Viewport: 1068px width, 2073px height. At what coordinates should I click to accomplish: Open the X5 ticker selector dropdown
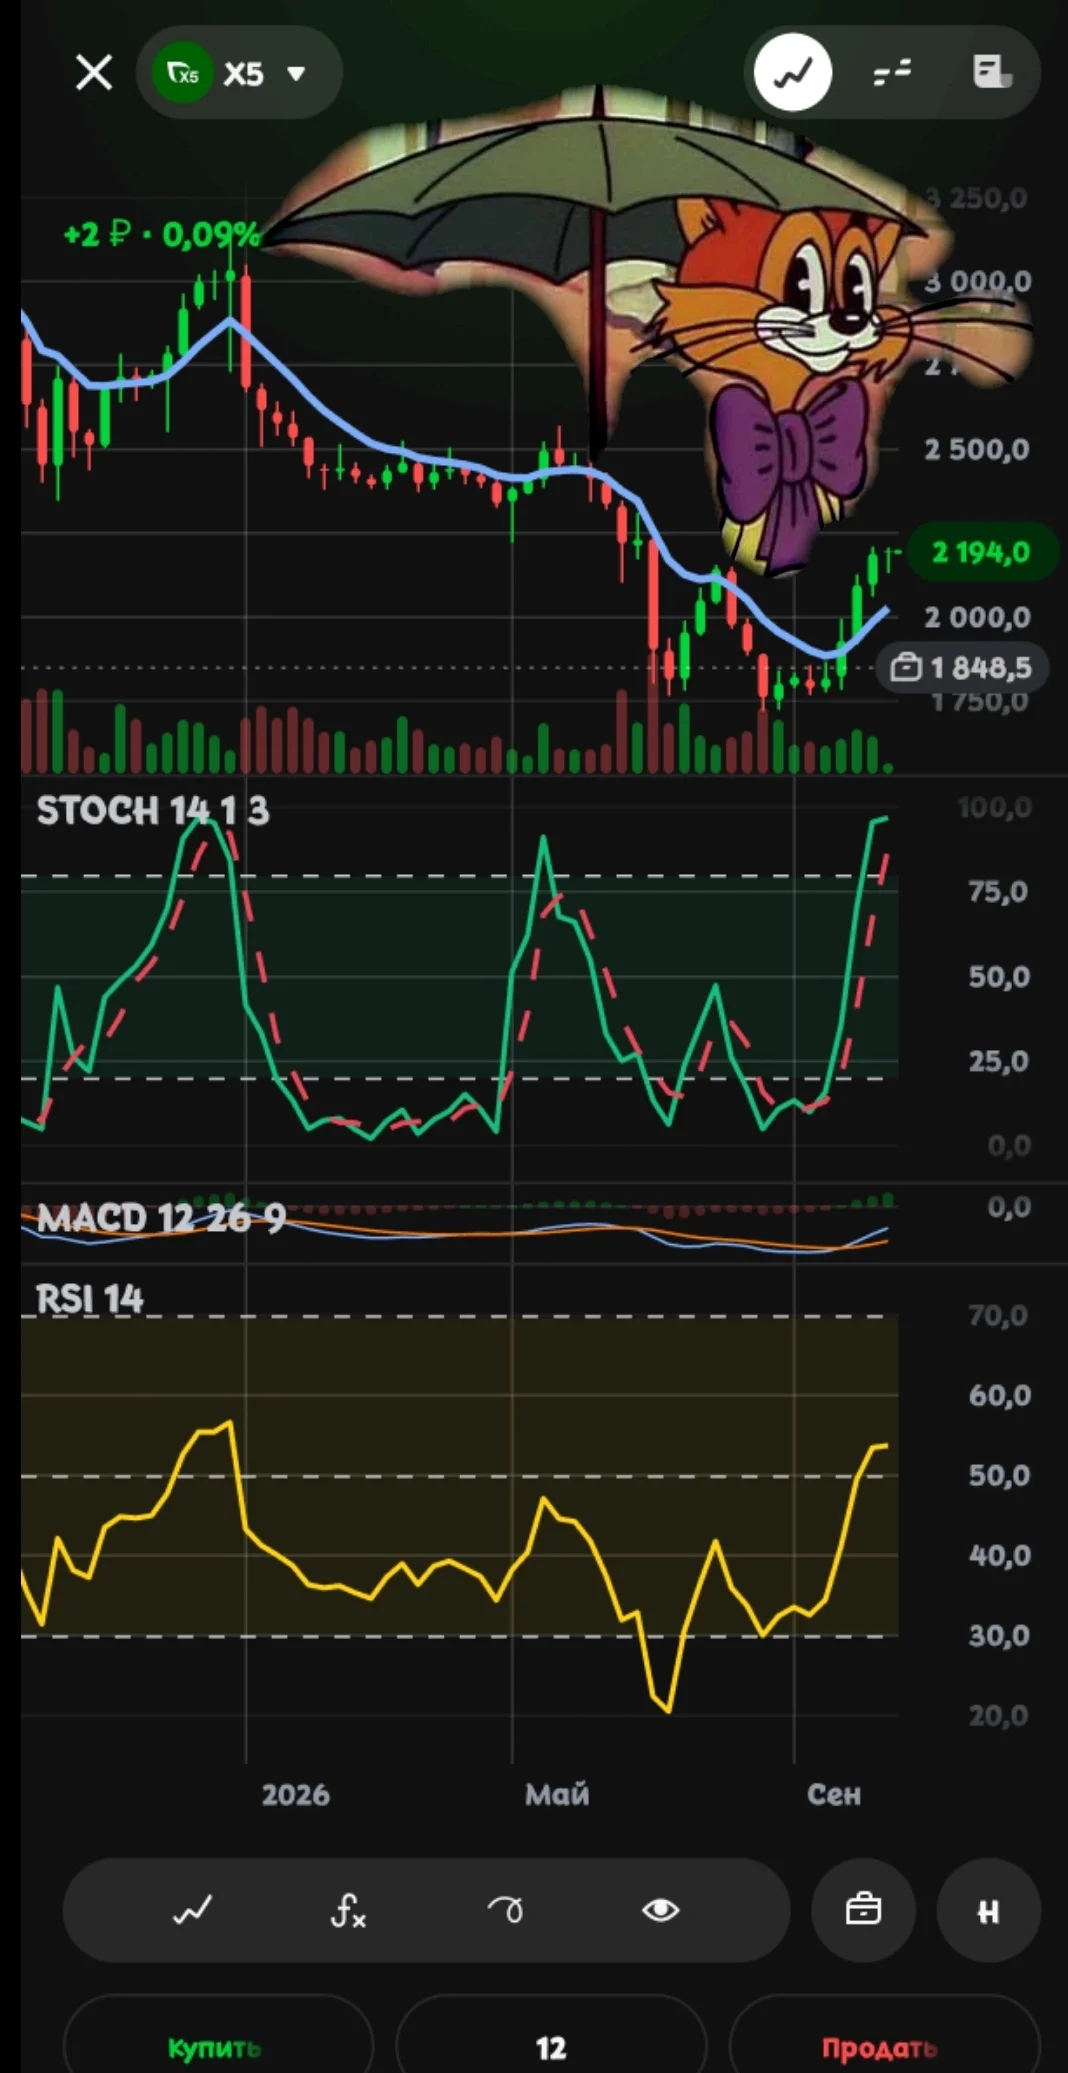pyautogui.click(x=240, y=73)
